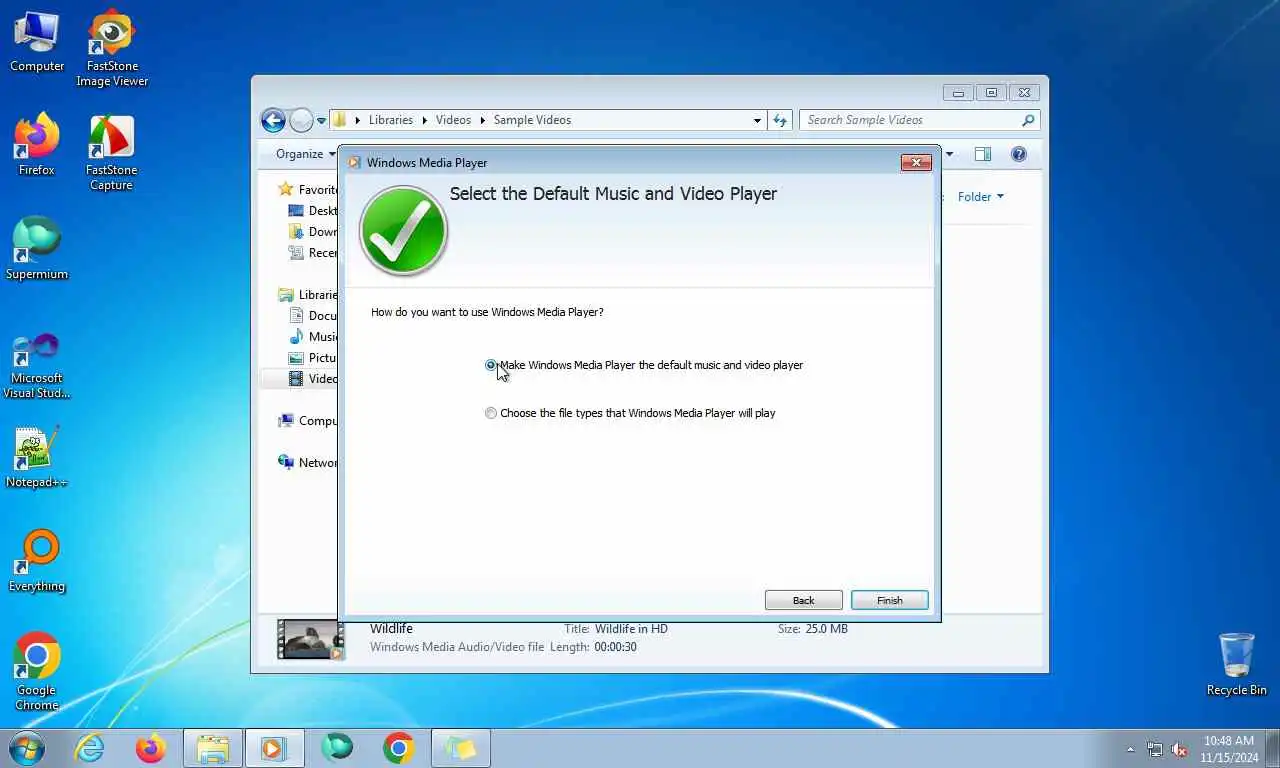Screen dimensions: 1280x768
Task: Click the Wildlife video thumbnail in details pane
Action: [310, 639]
